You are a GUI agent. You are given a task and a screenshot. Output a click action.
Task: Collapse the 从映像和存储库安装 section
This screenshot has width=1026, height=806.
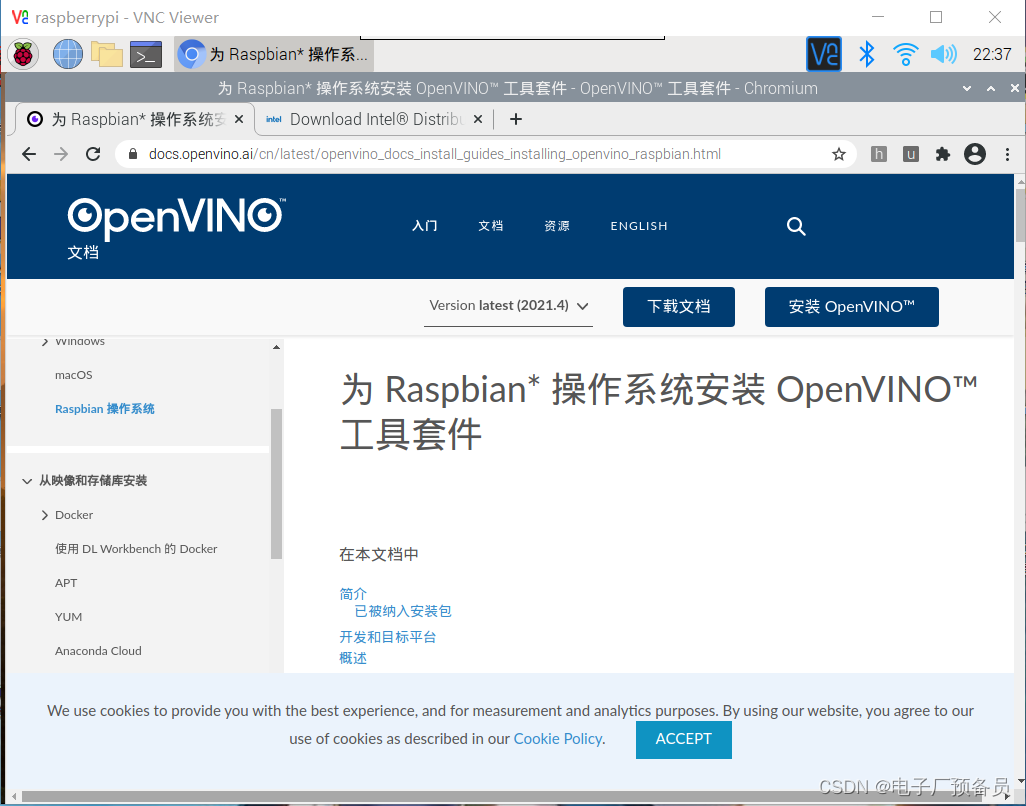[x=27, y=481]
